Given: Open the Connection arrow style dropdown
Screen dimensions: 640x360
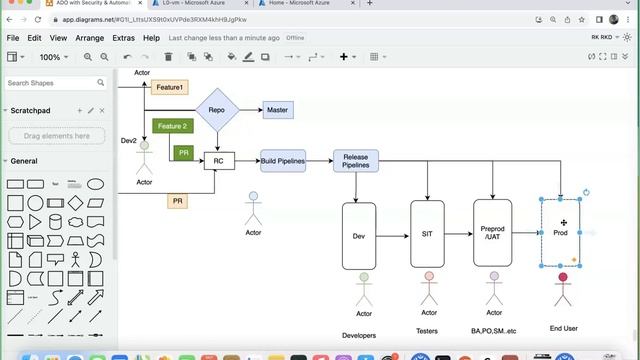Looking at the screenshot, I should 292,57.
